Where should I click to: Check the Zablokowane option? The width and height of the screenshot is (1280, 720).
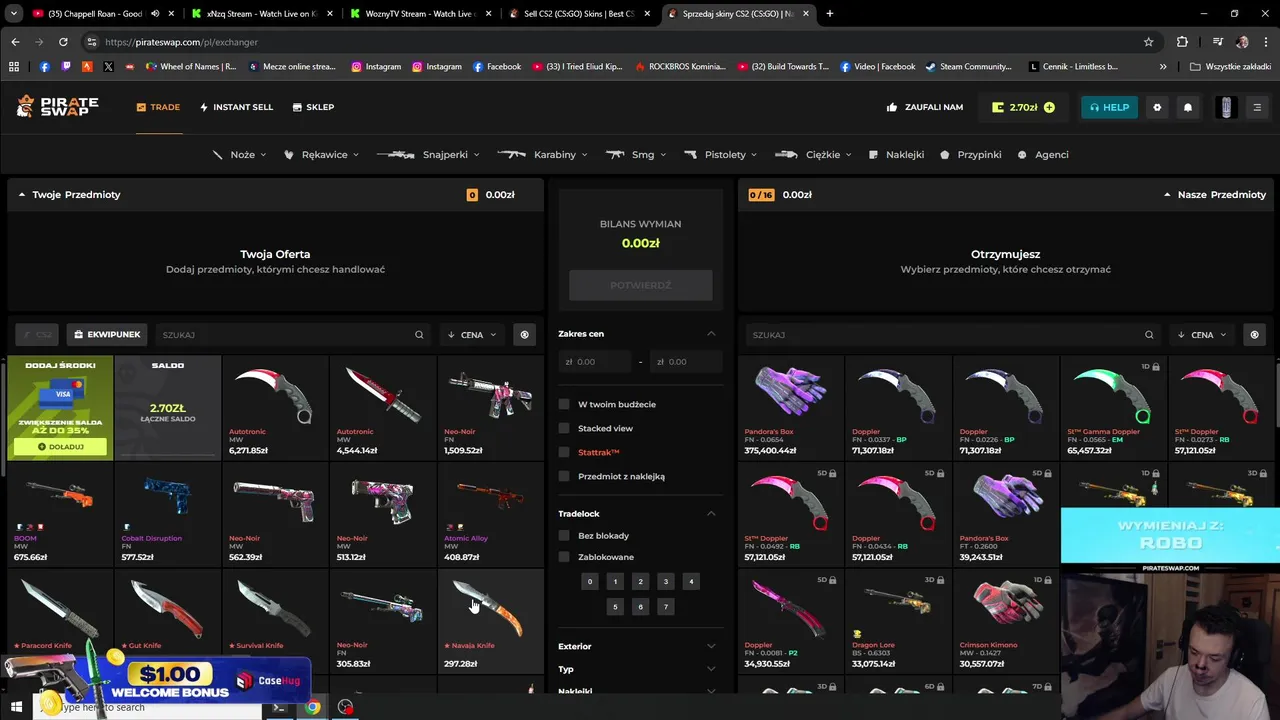coord(564,557)
